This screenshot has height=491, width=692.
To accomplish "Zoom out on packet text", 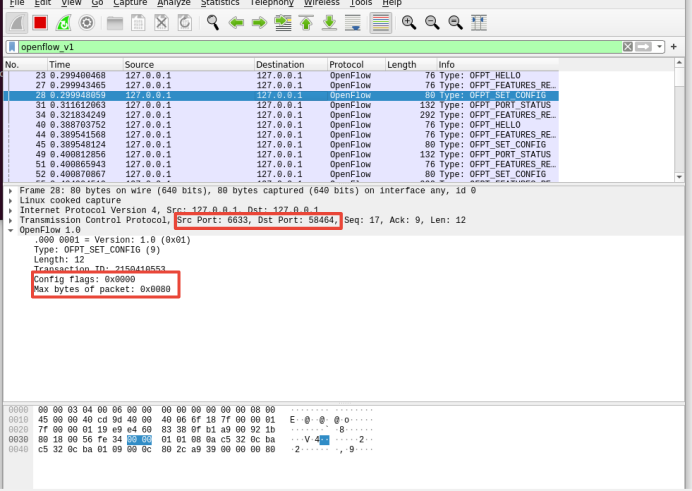I will point(432,22).
